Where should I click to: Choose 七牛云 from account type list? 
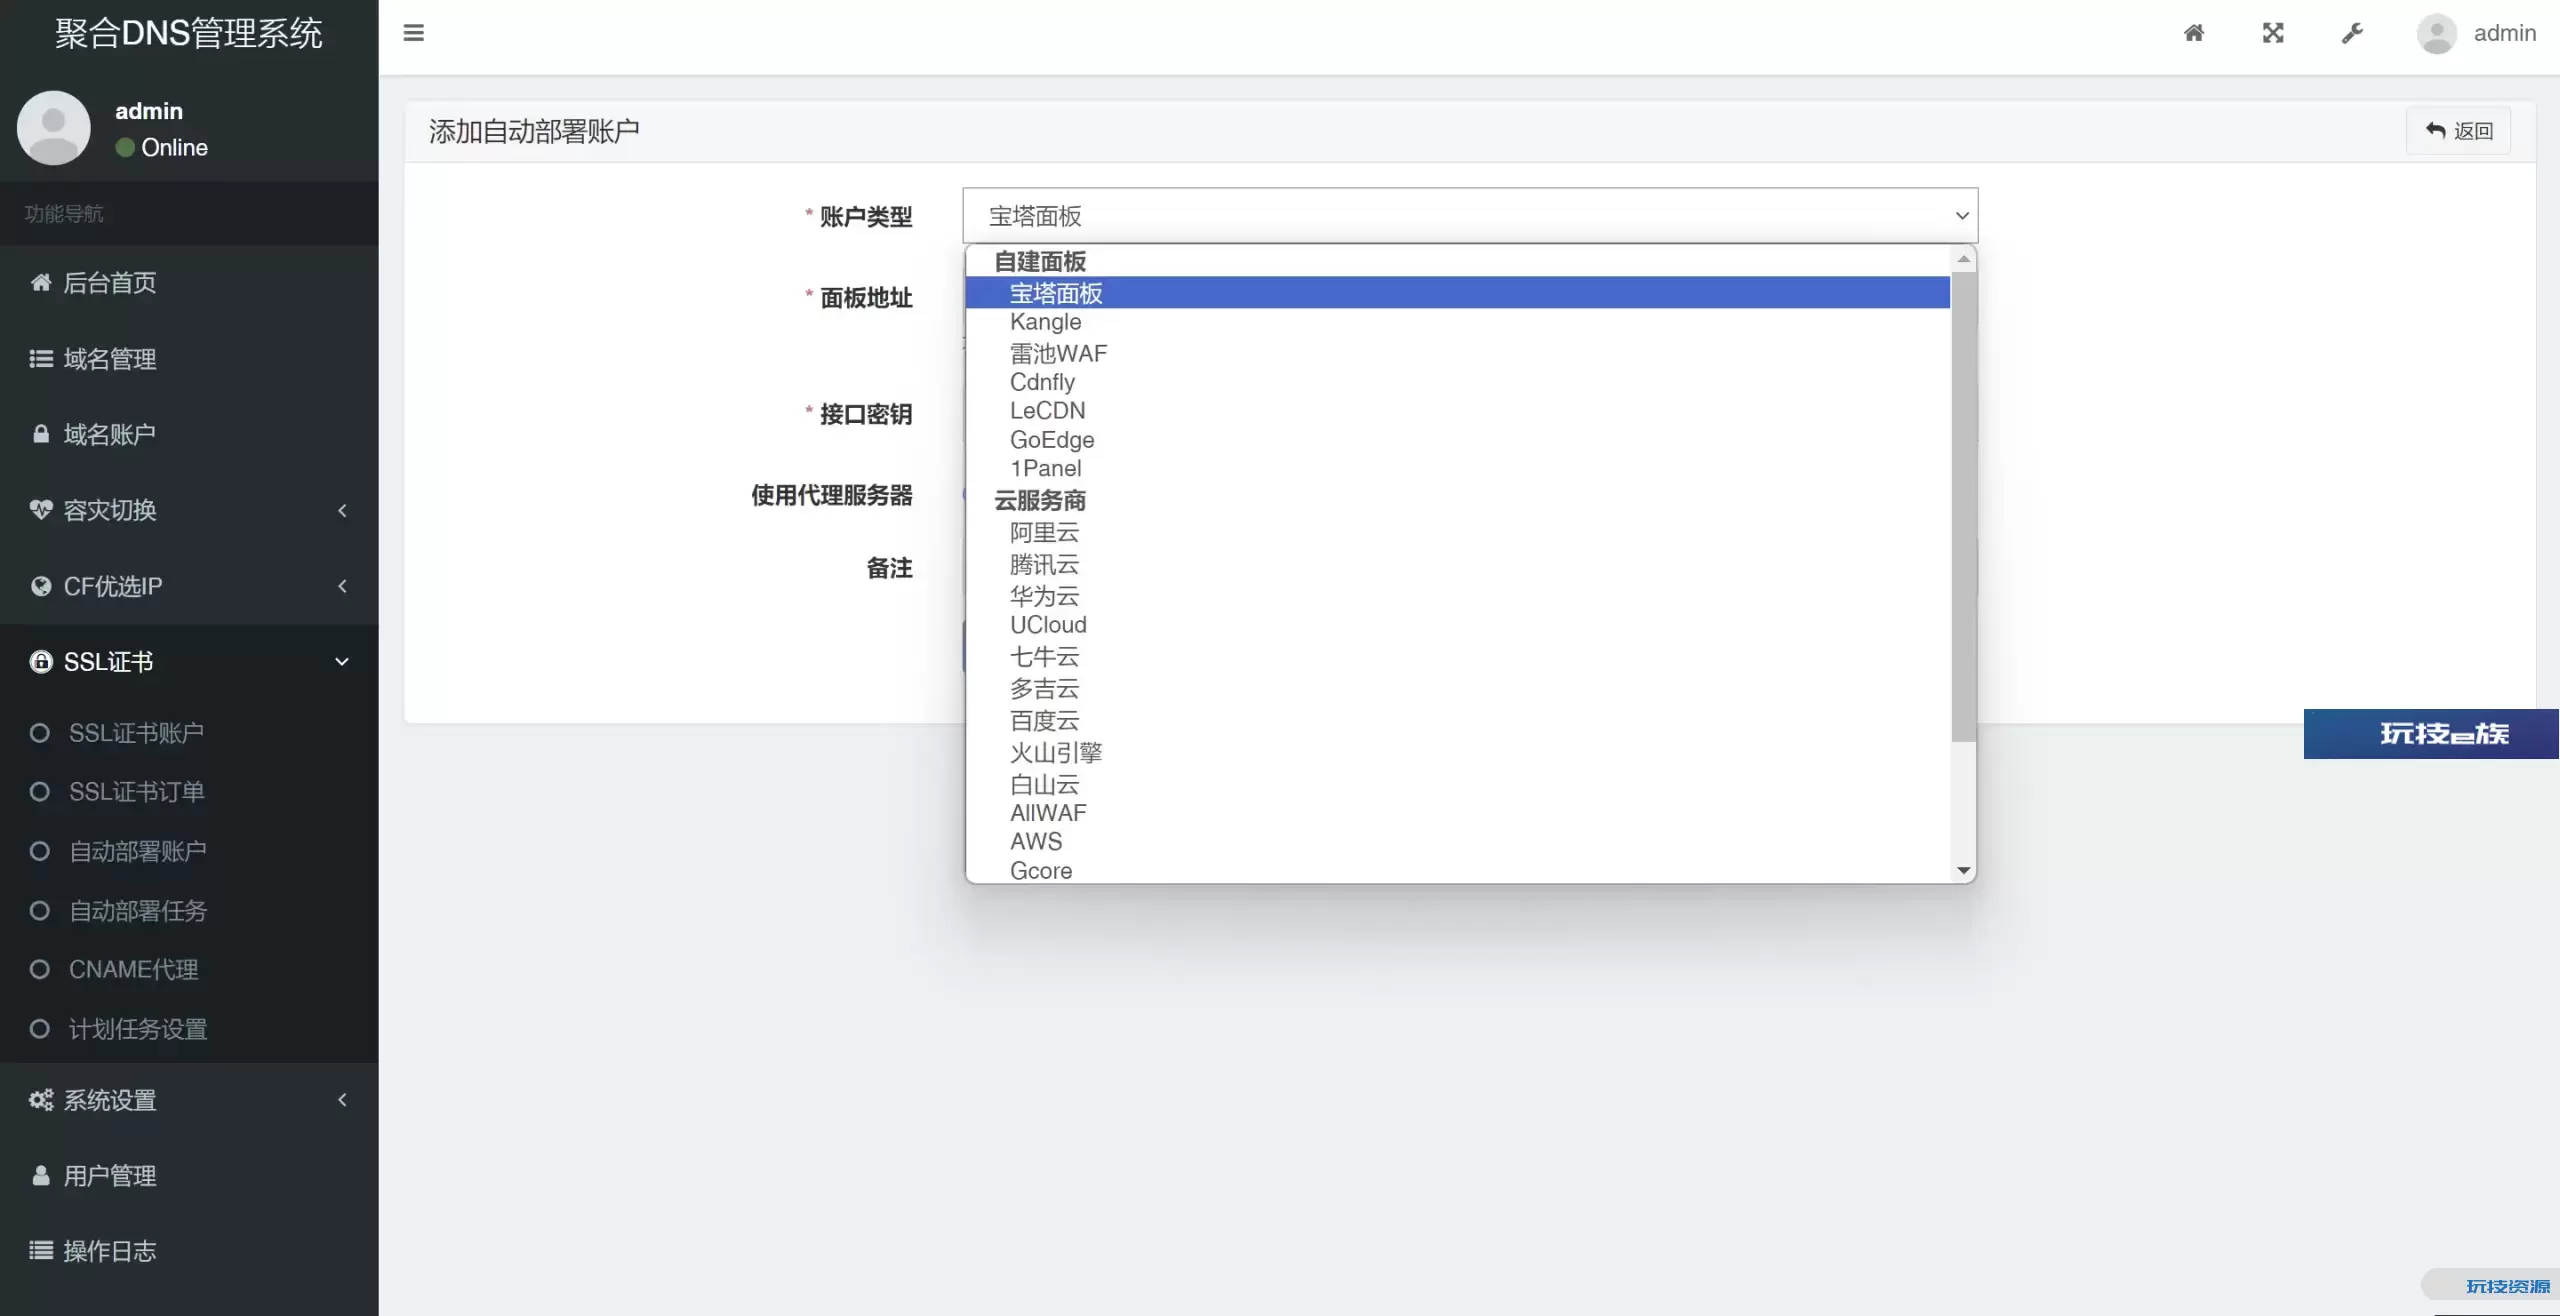(x=1458, y=656)
